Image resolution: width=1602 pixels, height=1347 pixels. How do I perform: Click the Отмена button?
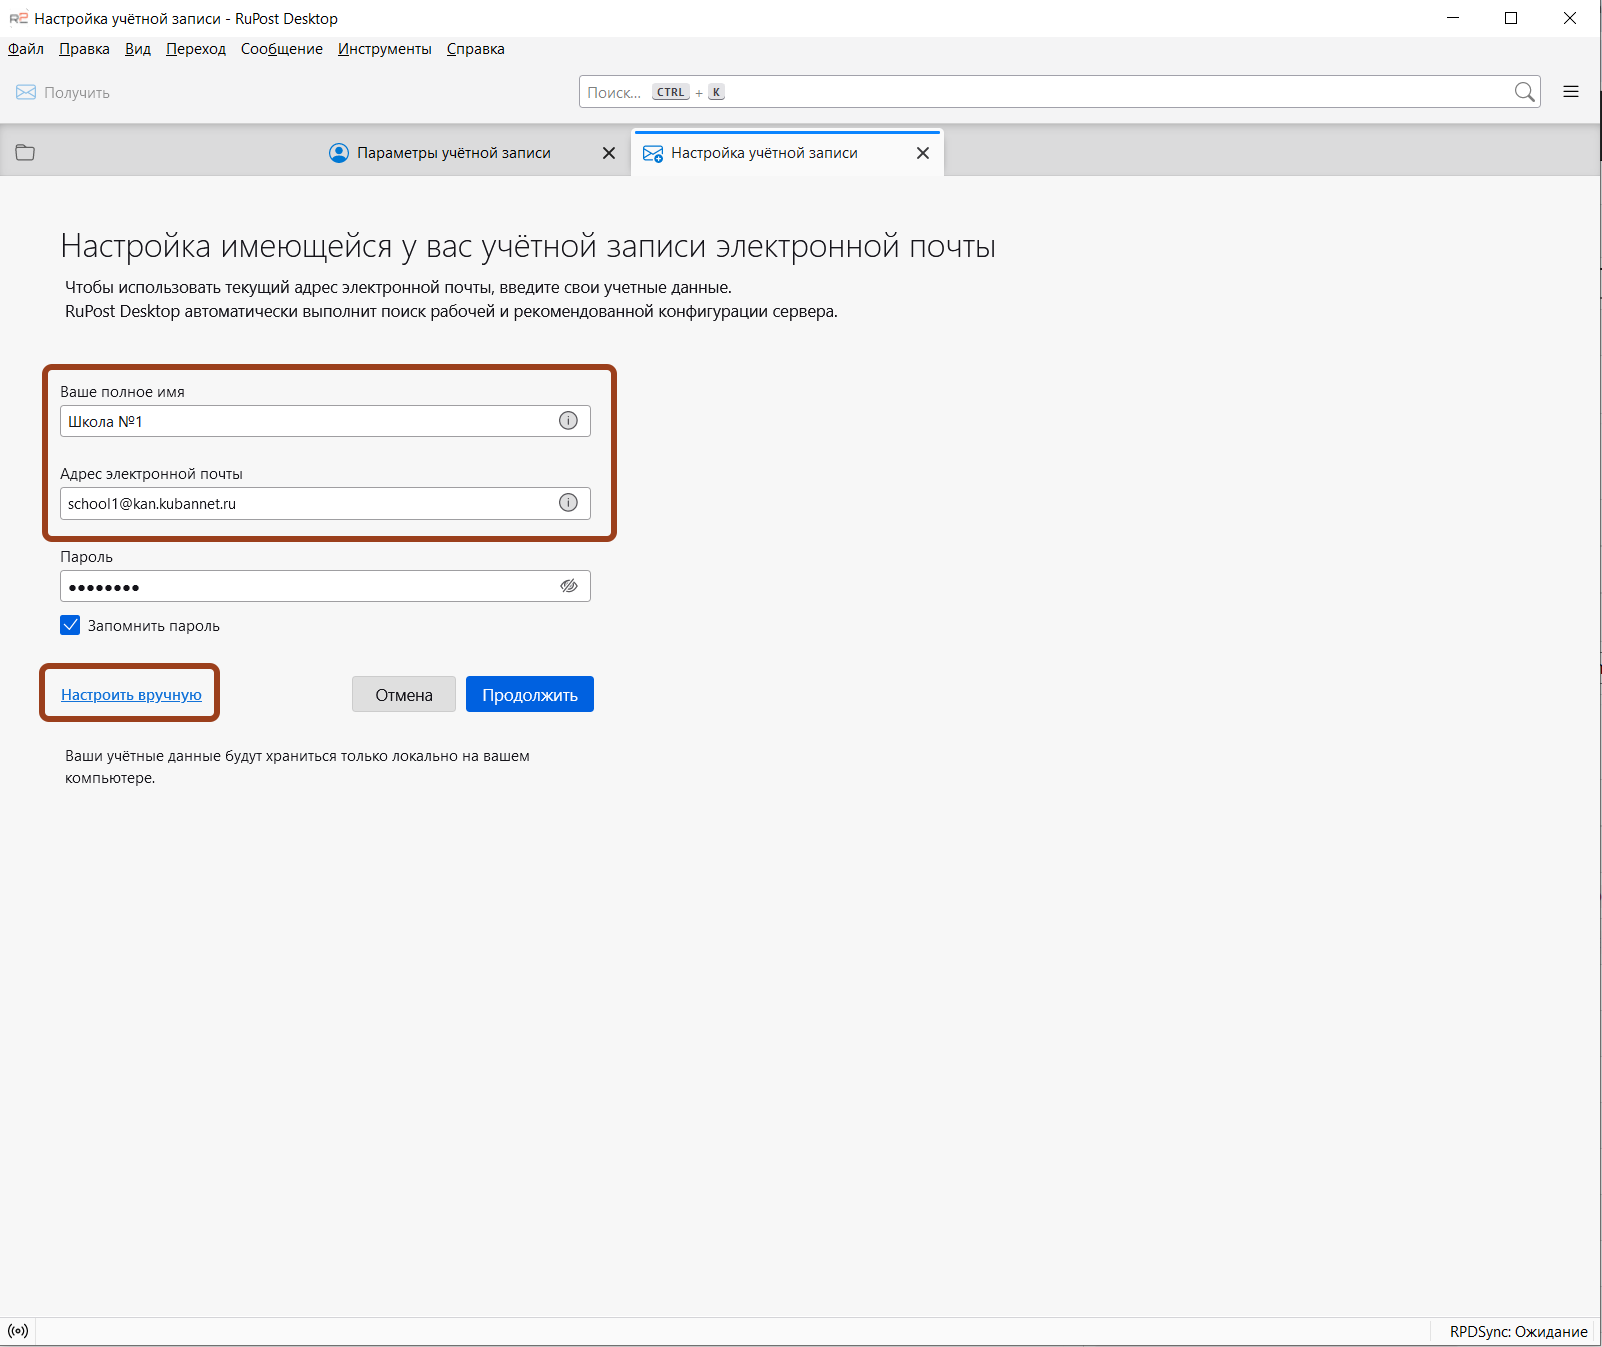pyautogui.click(x=404, y=694)
